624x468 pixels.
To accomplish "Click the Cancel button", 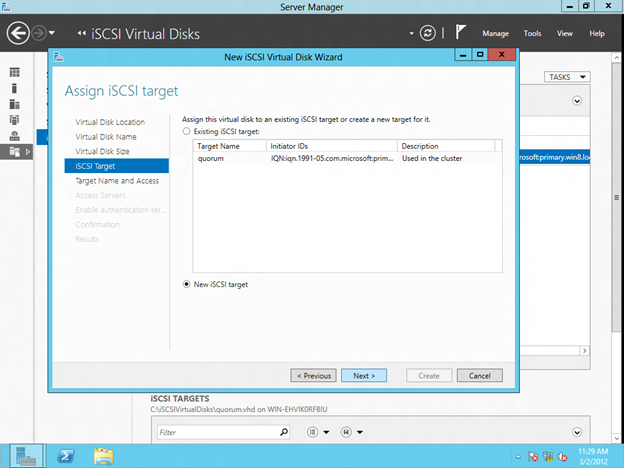I will tap(479, 375).
